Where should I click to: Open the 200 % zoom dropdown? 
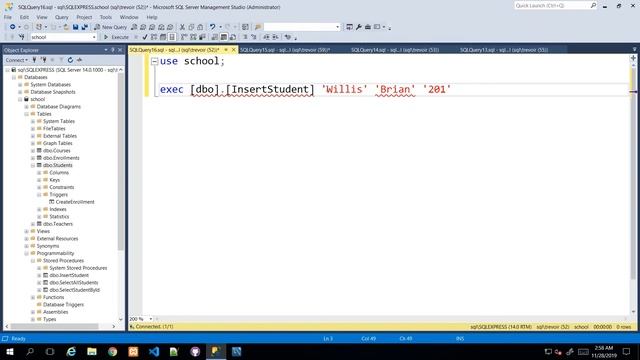(x=151, y=319)
